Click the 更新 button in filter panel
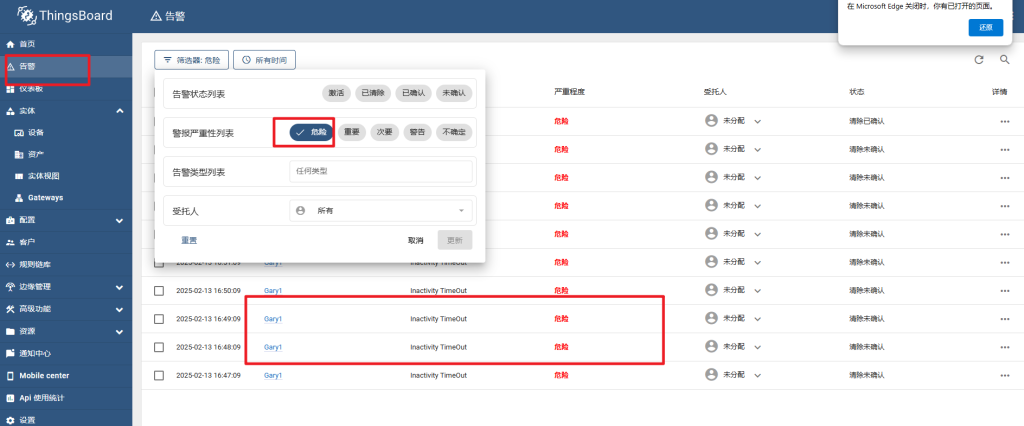Image resolution: width=1024 pixels, height=426 pixels. [x=455, y=240]
